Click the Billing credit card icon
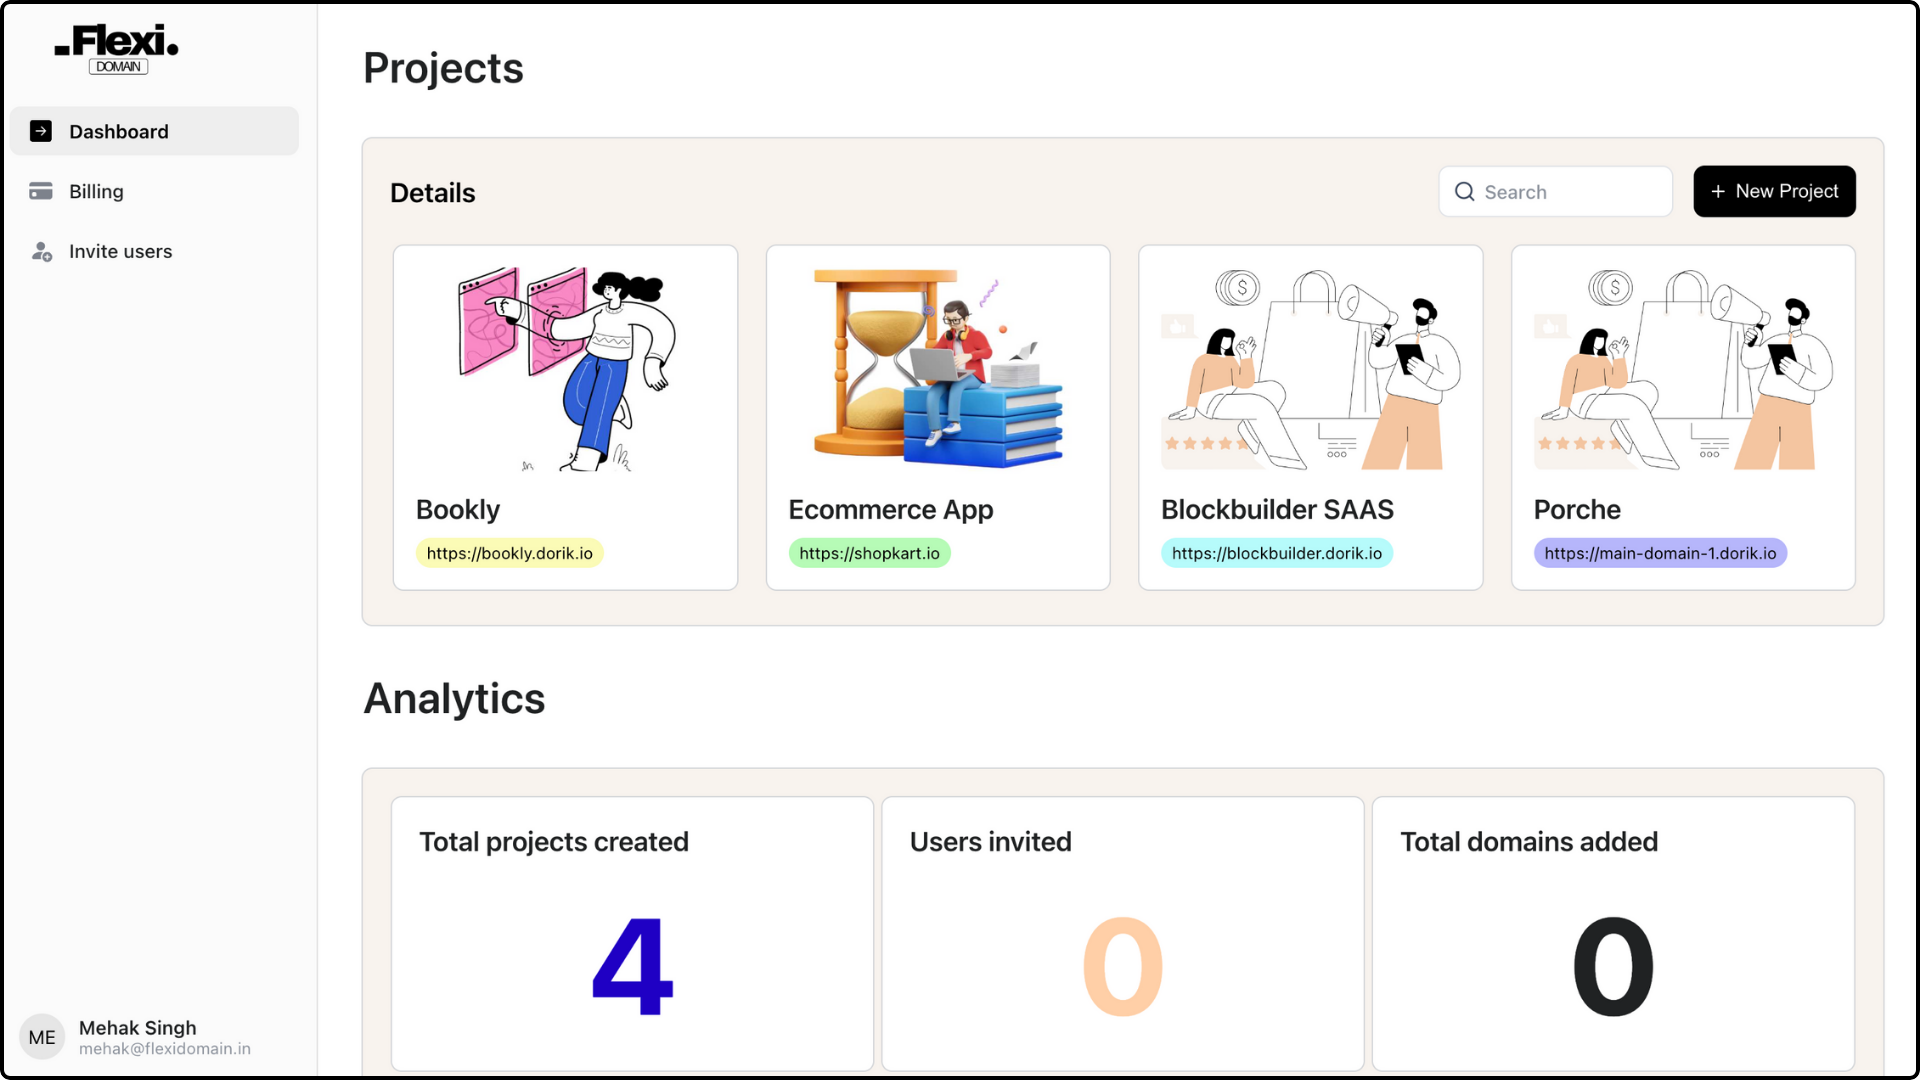 pos(41,191)
